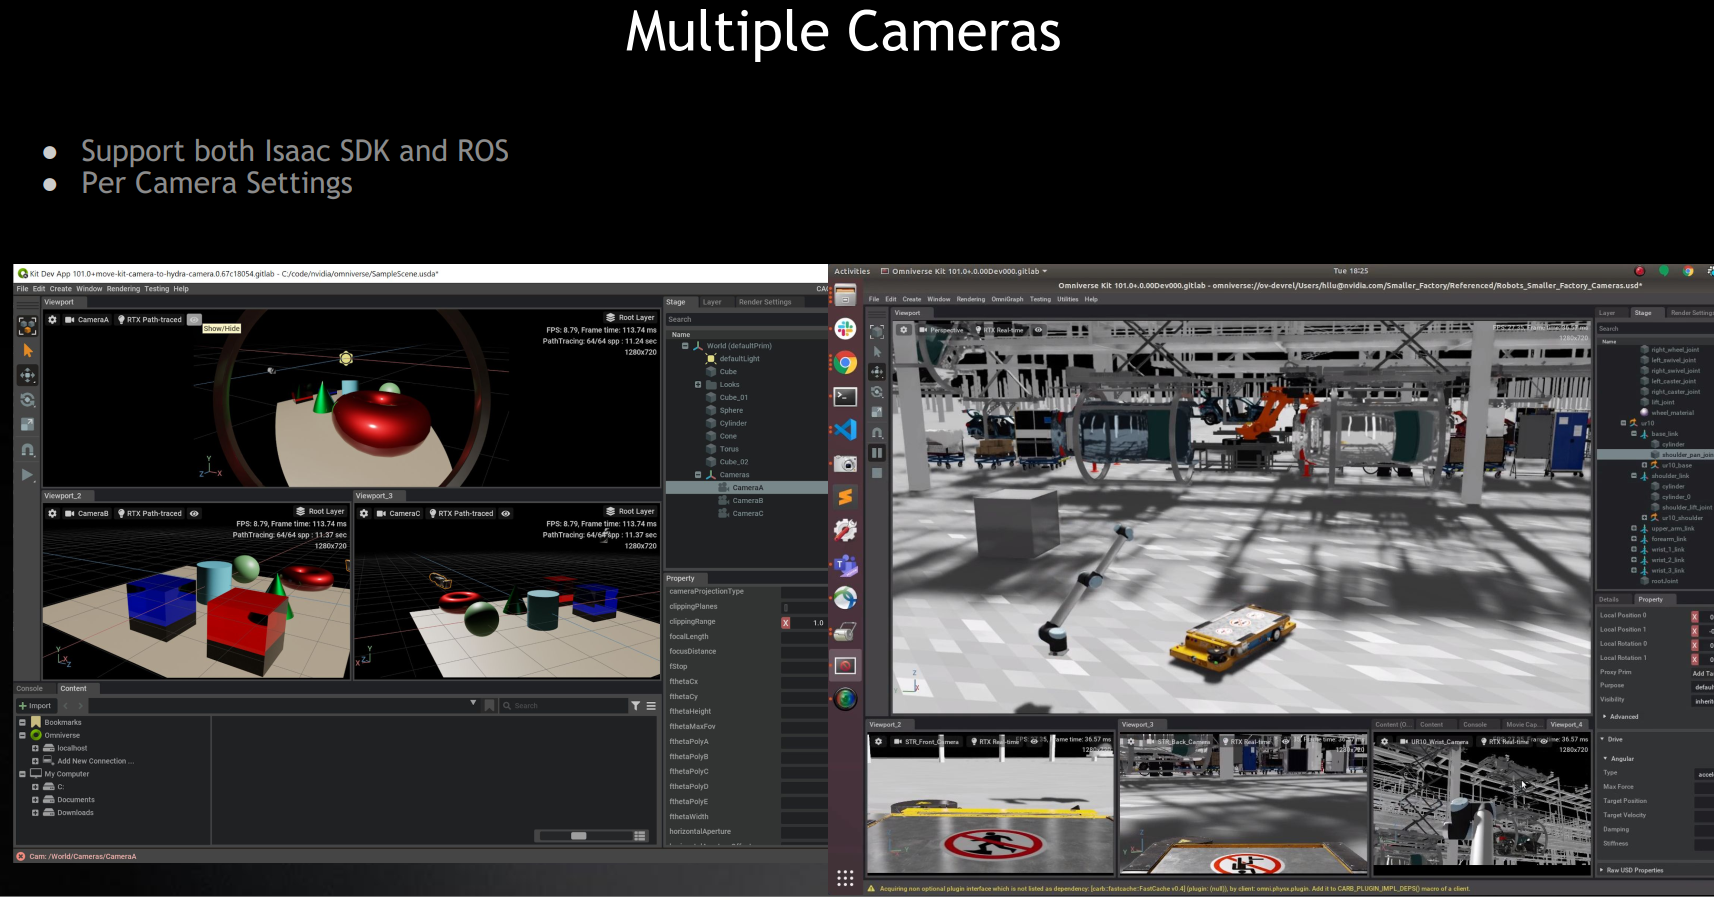This screenshot has height=897, width=1714.
Task: Open Google Chrome from the Ubuntu dock
Action: (x=845, y=363)
